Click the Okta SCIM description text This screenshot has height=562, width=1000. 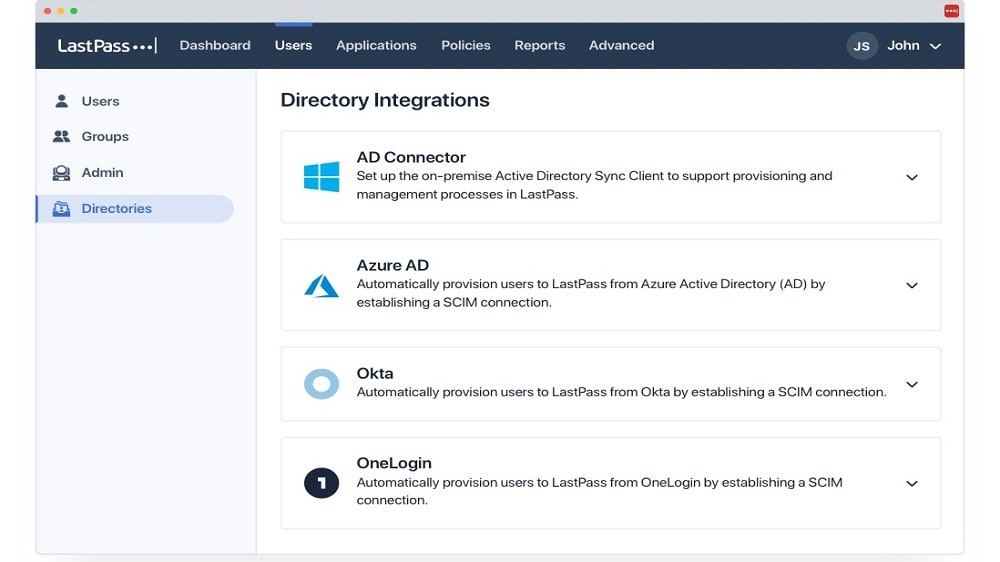[x=621, y=392]
